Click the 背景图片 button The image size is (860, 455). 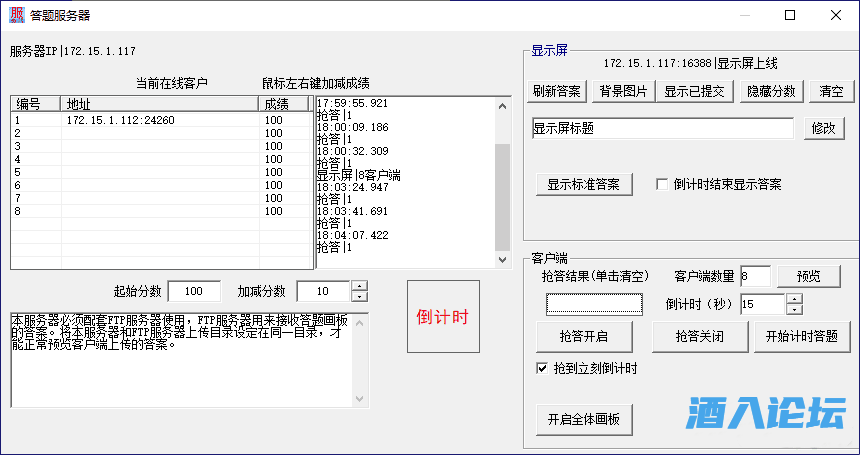coord(623,91)
